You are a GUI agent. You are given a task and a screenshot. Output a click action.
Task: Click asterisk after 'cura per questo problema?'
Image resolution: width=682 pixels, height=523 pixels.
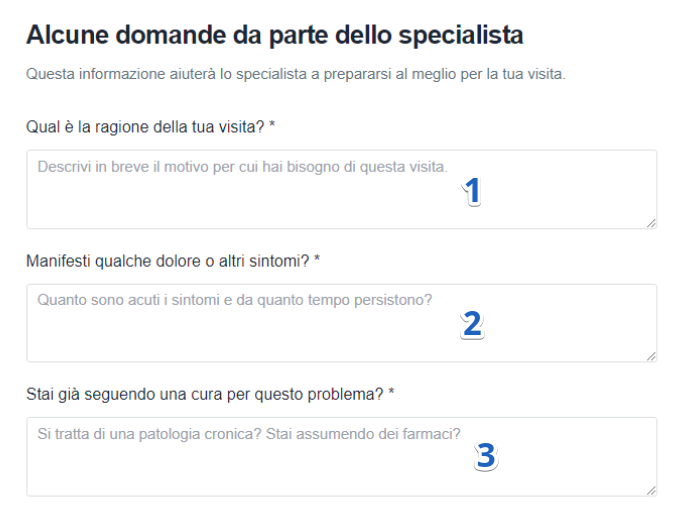click(392, 395)
